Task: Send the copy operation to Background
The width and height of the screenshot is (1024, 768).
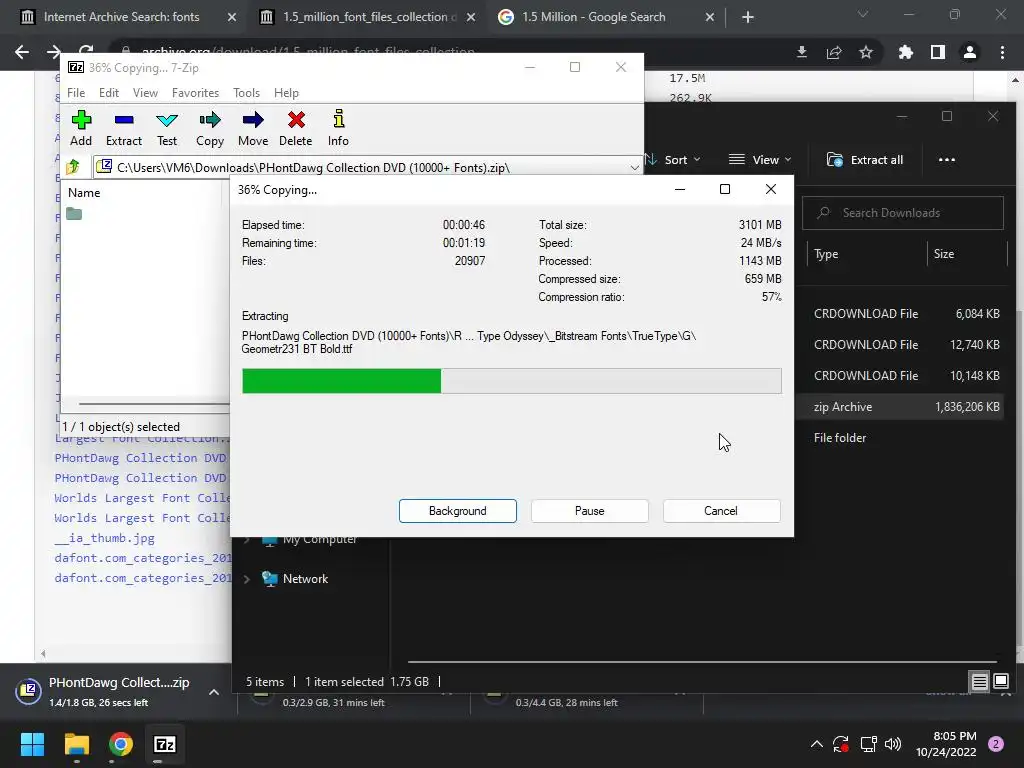Action: [x=458, y=511]
